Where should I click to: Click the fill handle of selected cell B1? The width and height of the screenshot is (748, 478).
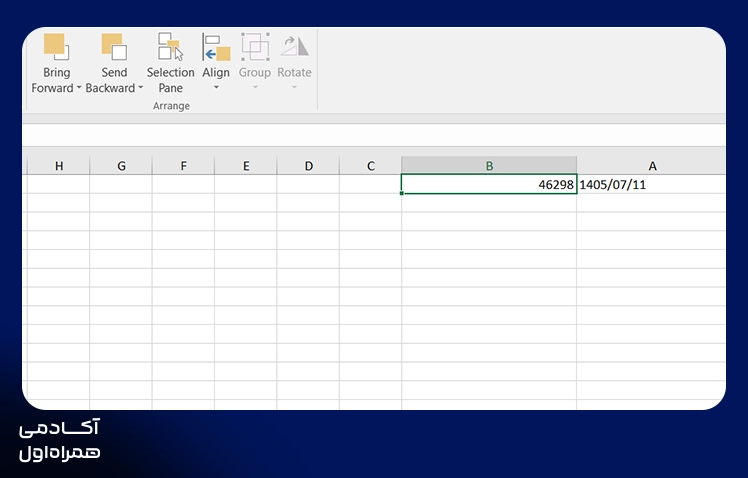402,193
